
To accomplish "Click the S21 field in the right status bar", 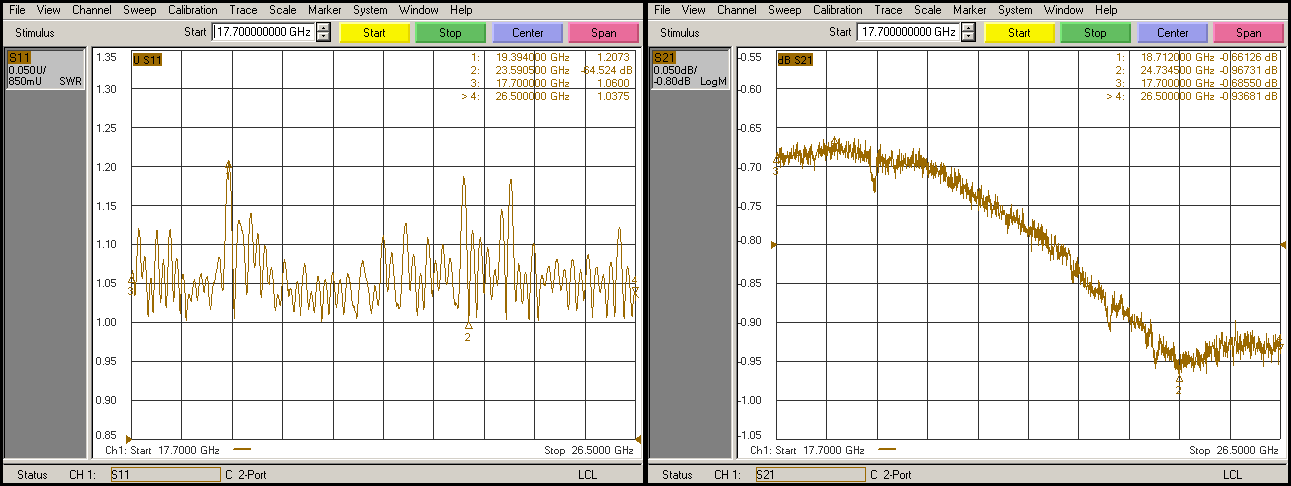I will tap(810, 474).
